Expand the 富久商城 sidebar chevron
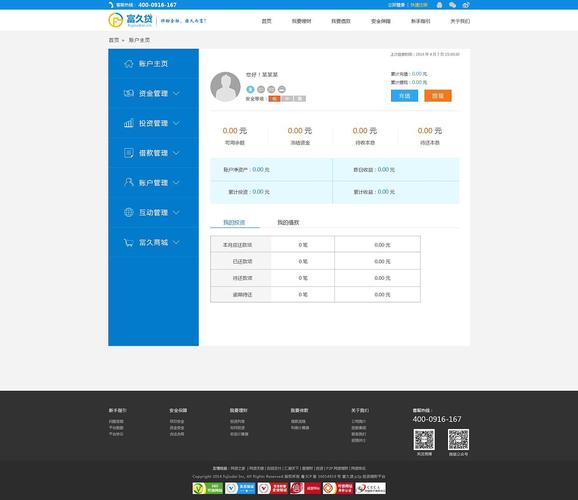 [x=176, y=242]
